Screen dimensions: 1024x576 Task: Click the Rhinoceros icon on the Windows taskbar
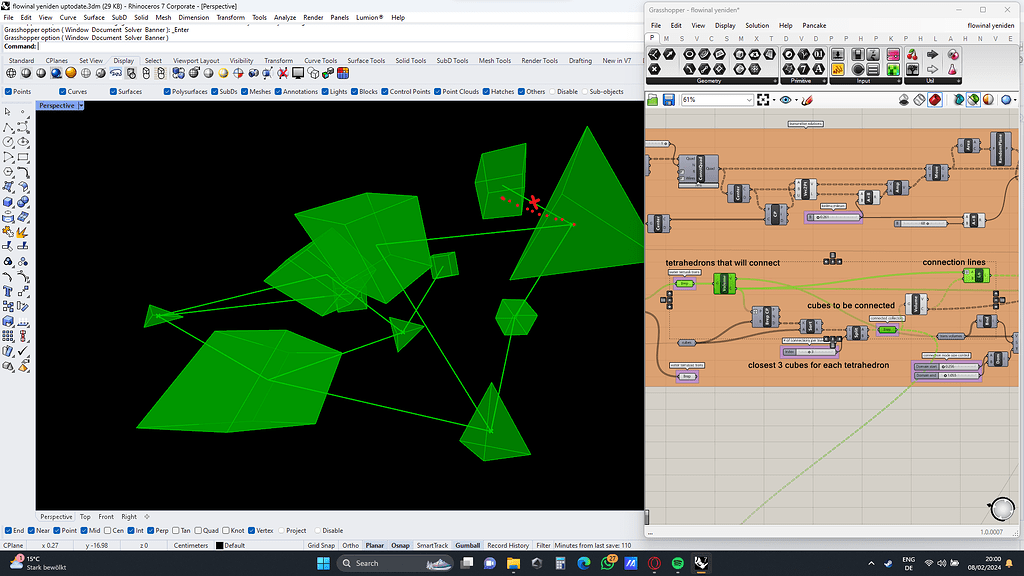pyautogui.click(x=698, y=565)
